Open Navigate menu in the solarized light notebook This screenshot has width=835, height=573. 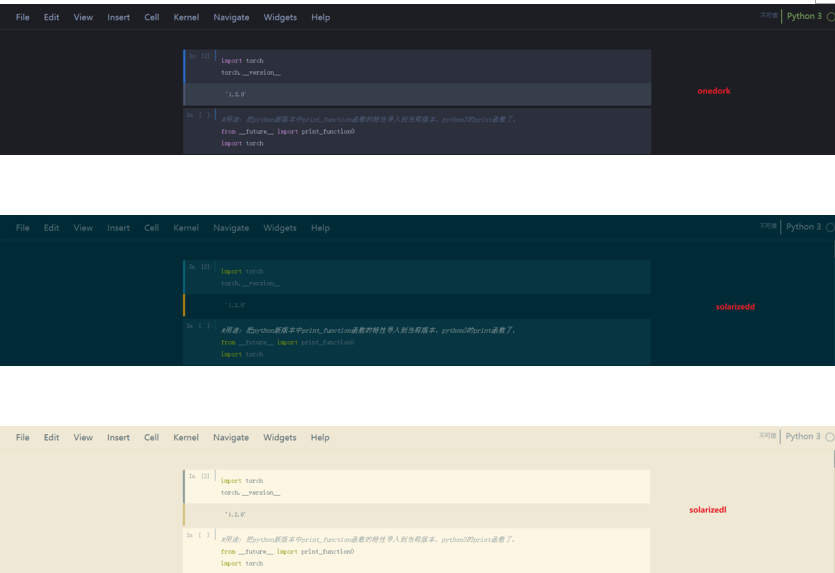231,437
